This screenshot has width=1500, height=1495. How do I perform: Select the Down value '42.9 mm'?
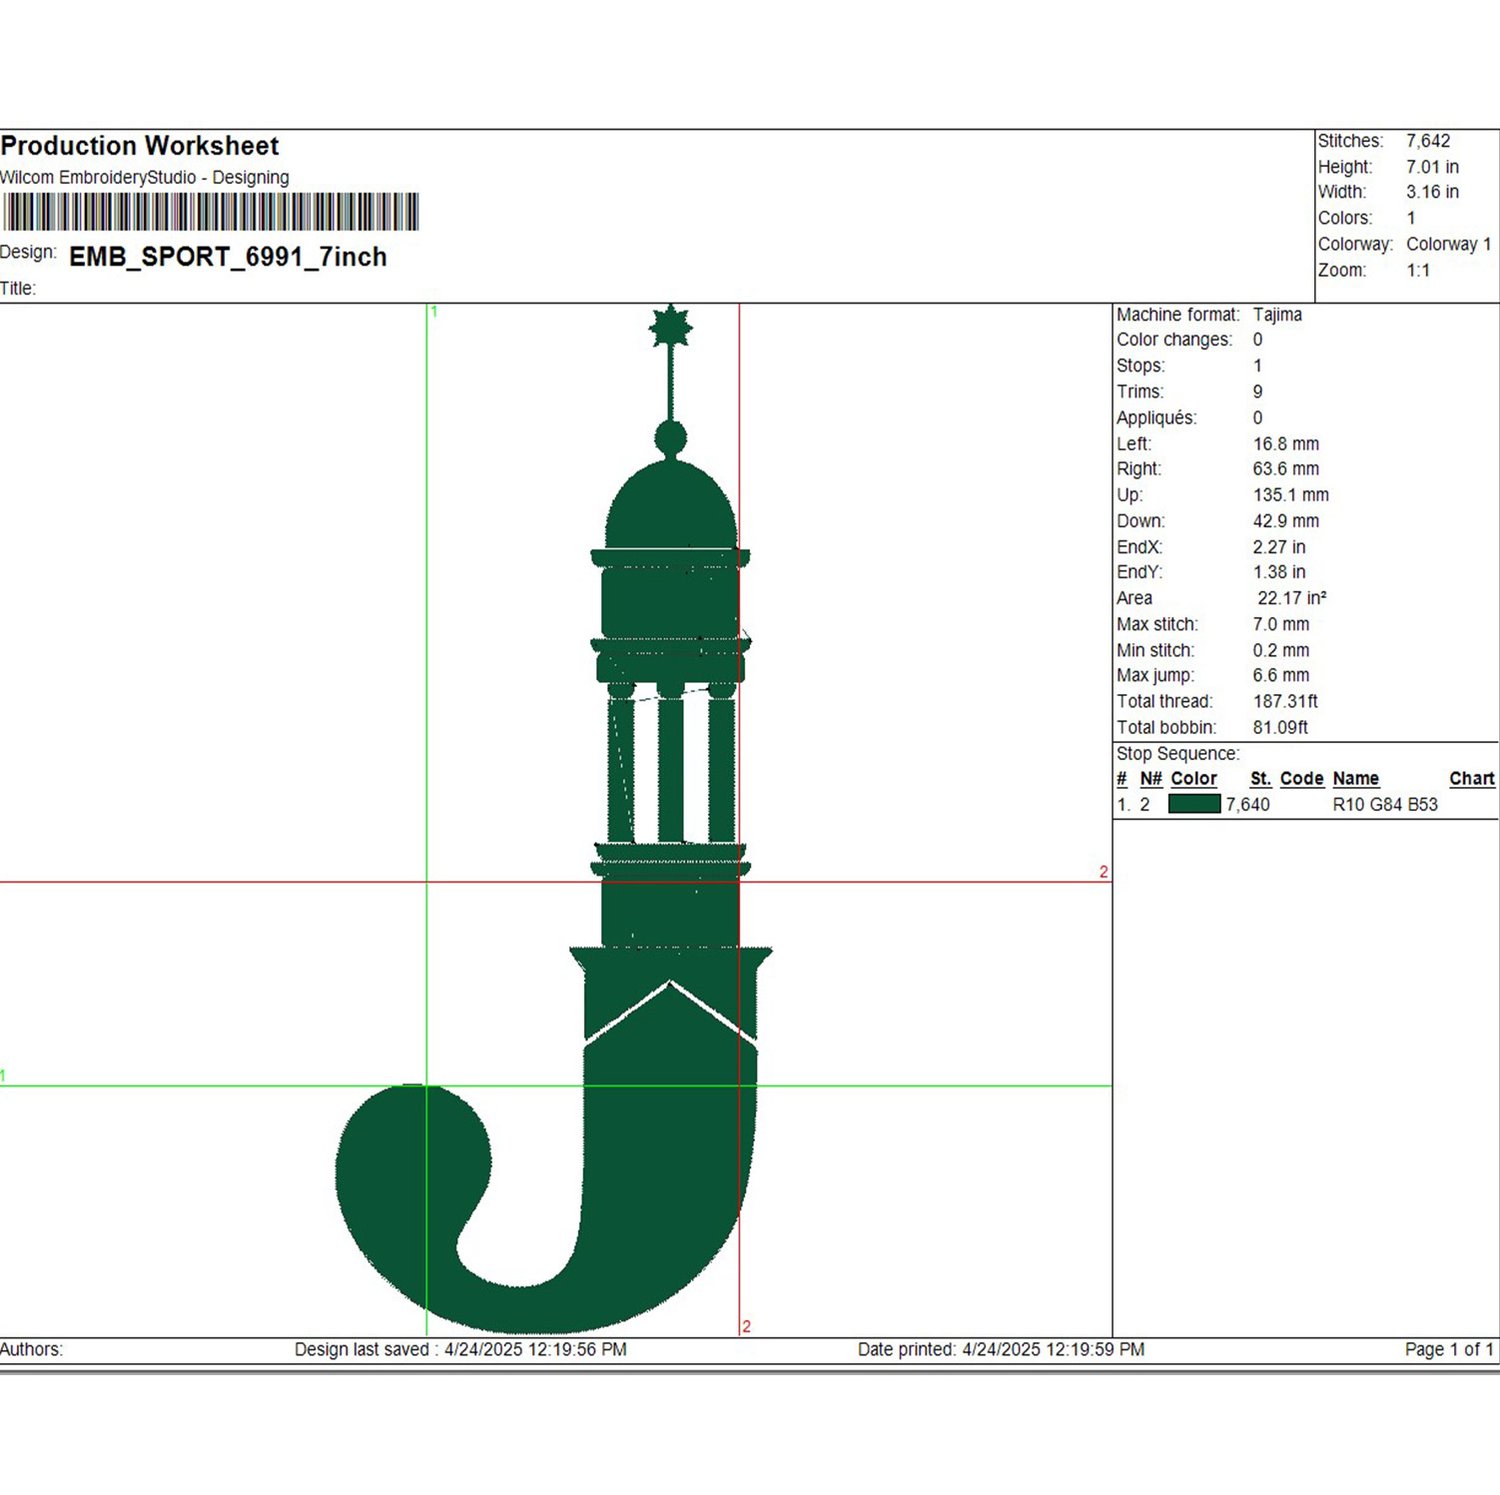point(1286,521)
